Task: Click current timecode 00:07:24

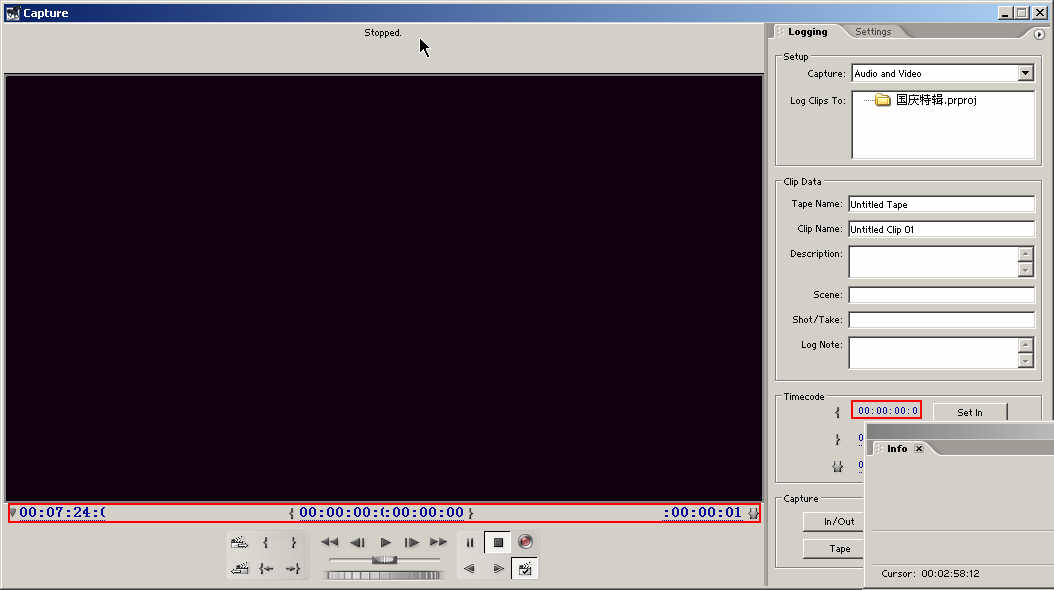Action: click(62, 512)
